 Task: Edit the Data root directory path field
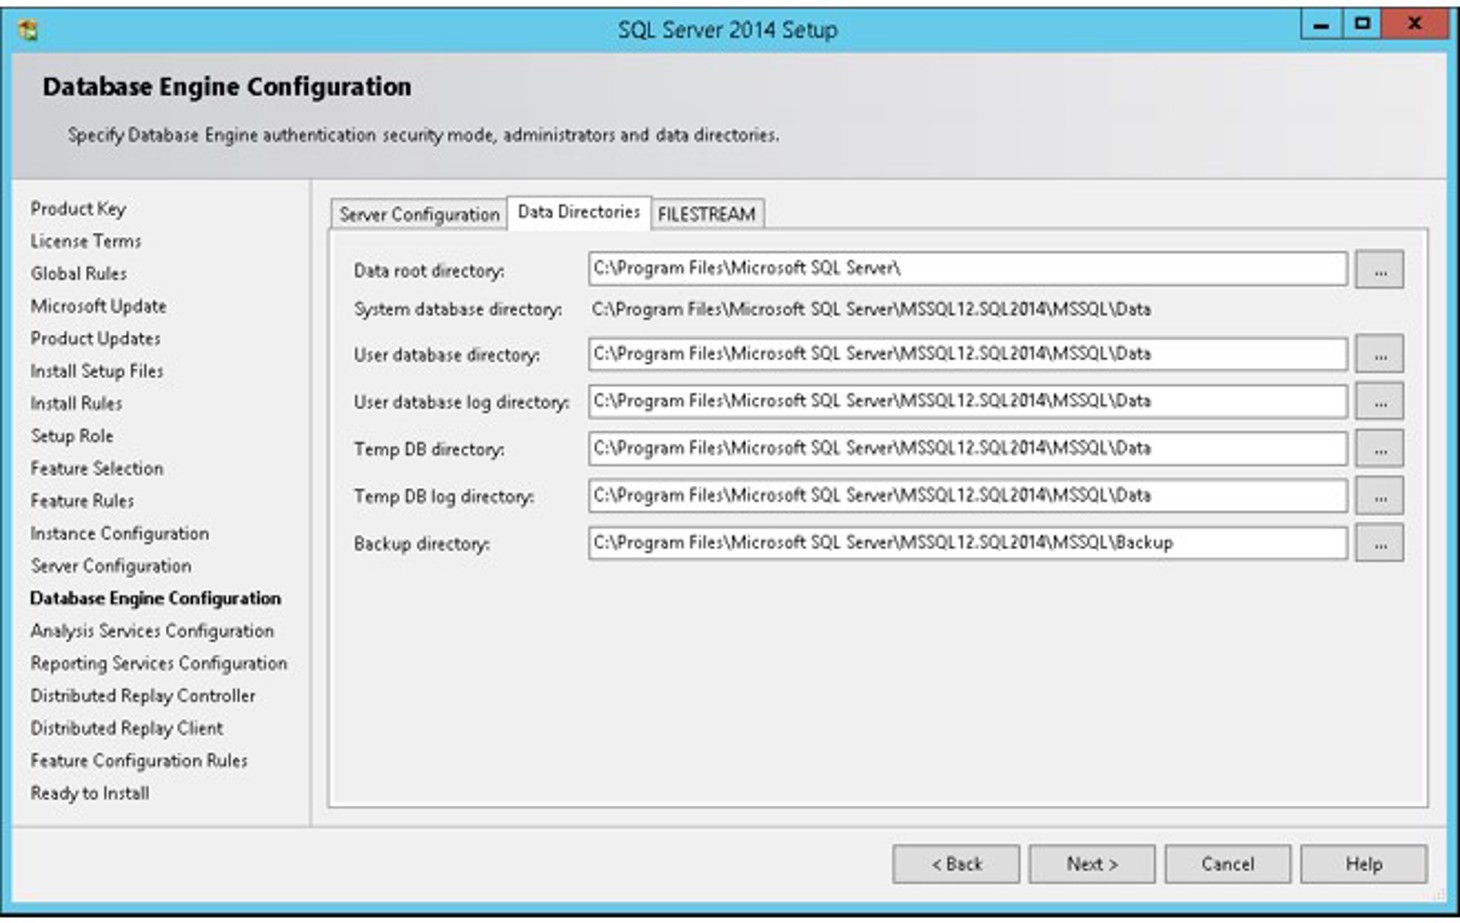pos(967,267)
